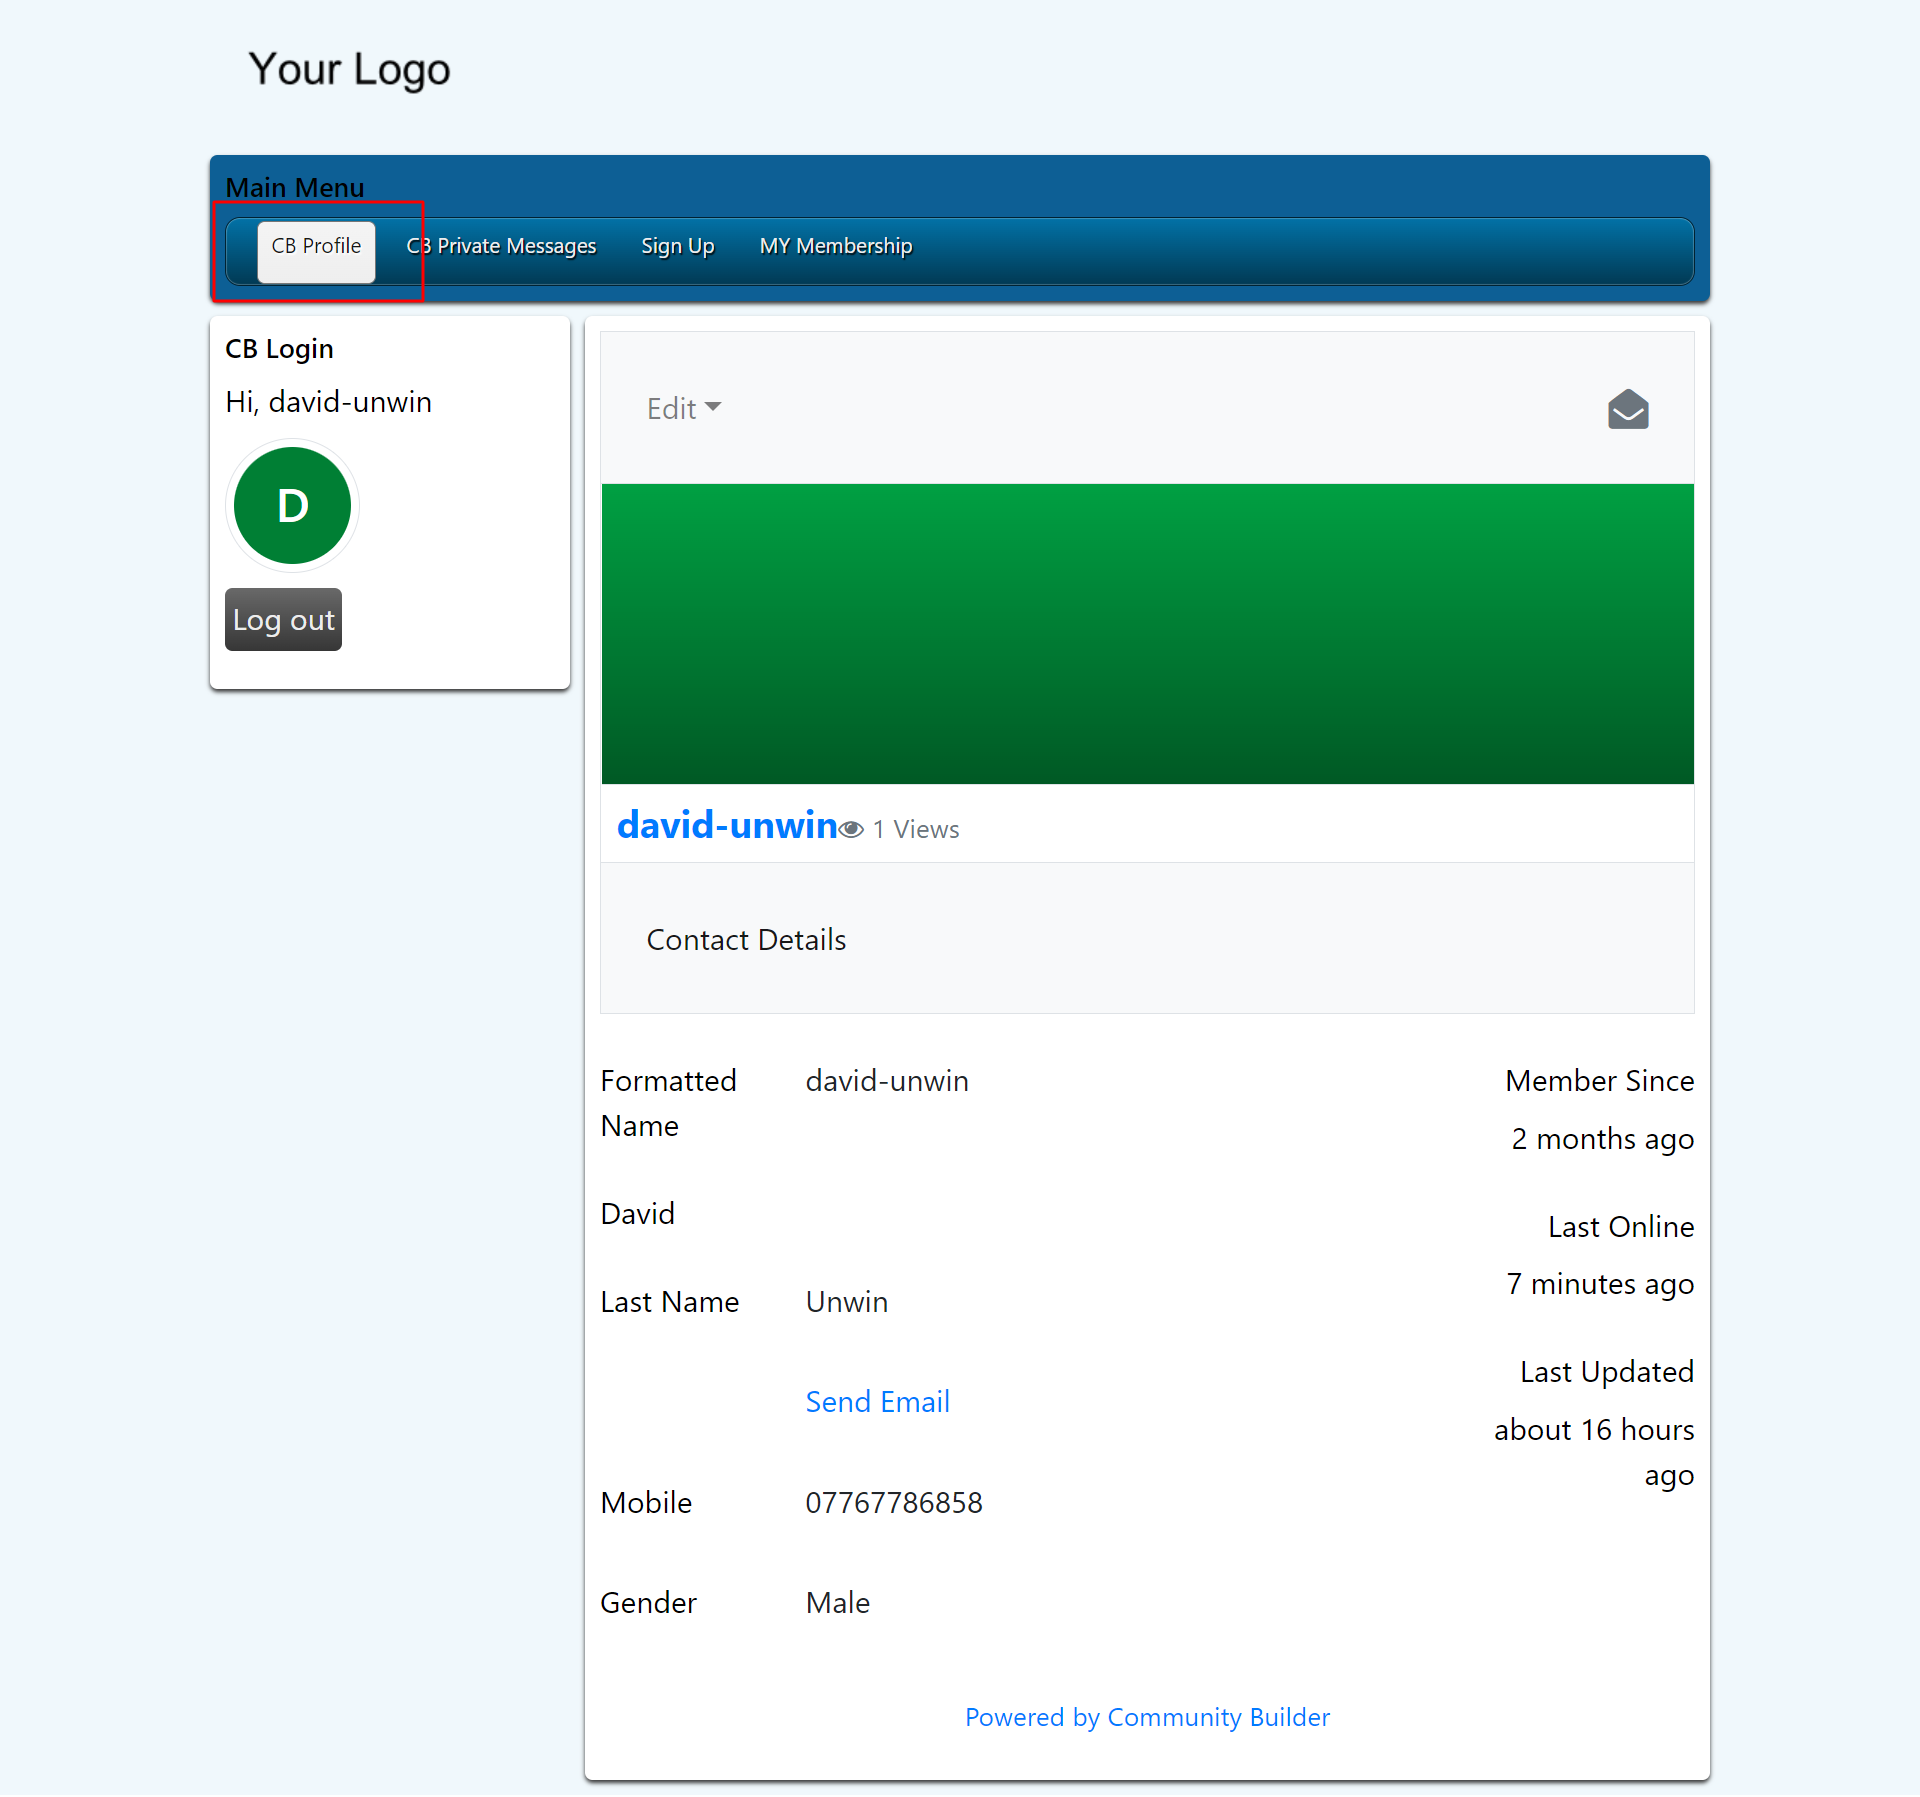Click the eye icon beside 1 Views
Screen dimensions: 1920x1797
[851, 829]
